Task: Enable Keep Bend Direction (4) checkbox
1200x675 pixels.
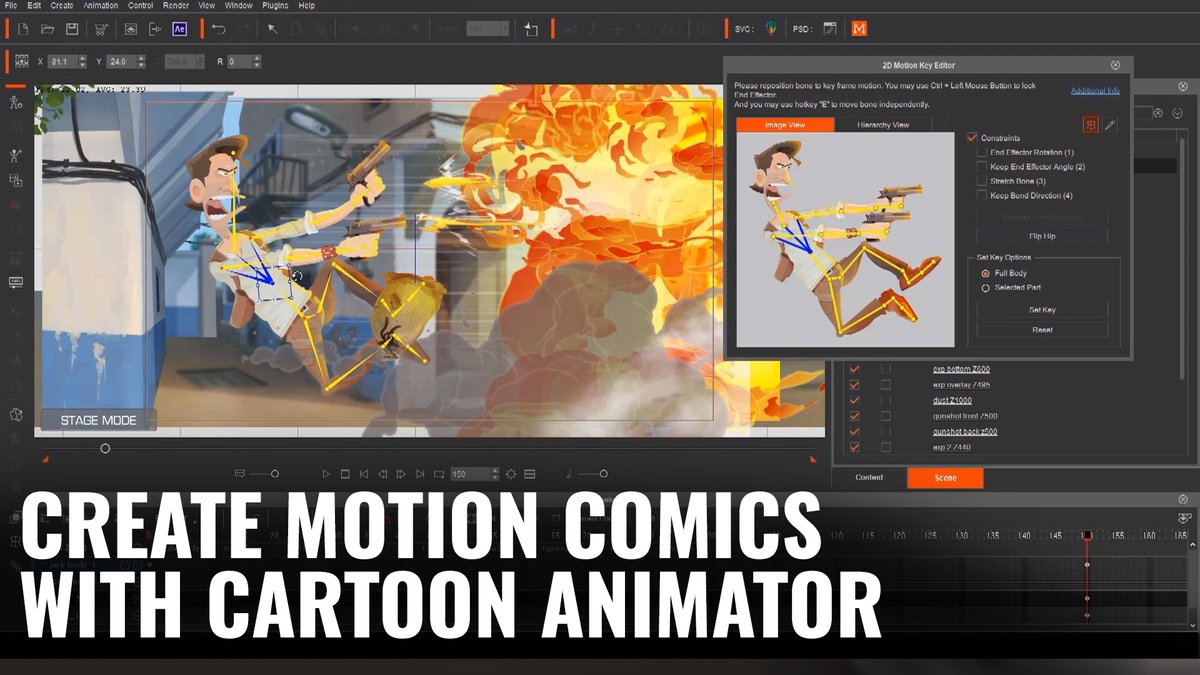Action: (x=982, y=196)
